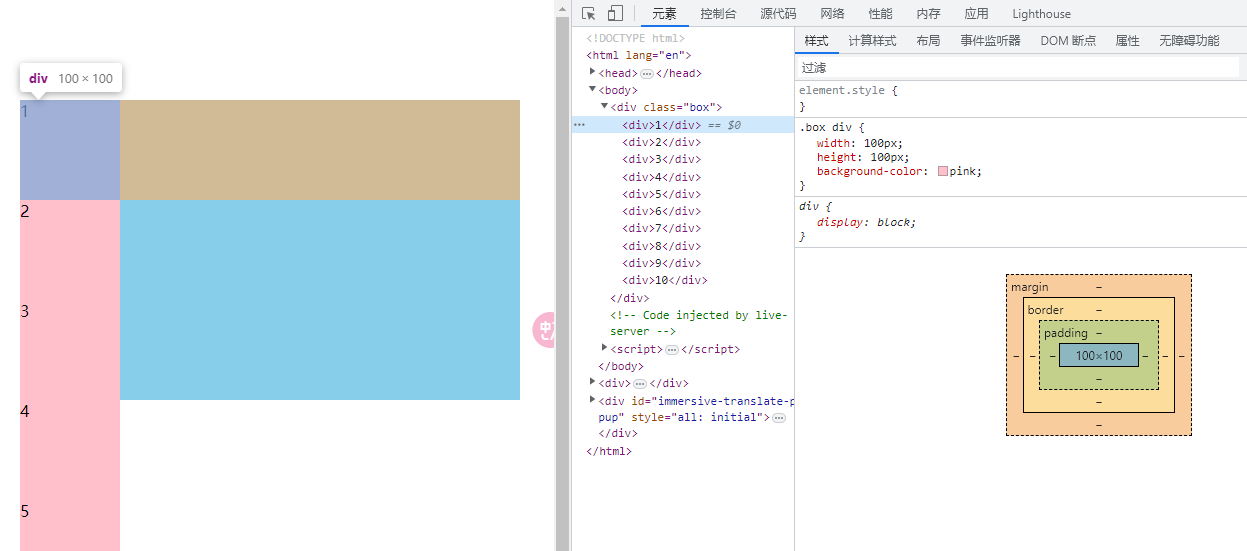This screenshot has width=1247, height=551.
Task: Open the 计算样式 tab
Action: point(872,41)
